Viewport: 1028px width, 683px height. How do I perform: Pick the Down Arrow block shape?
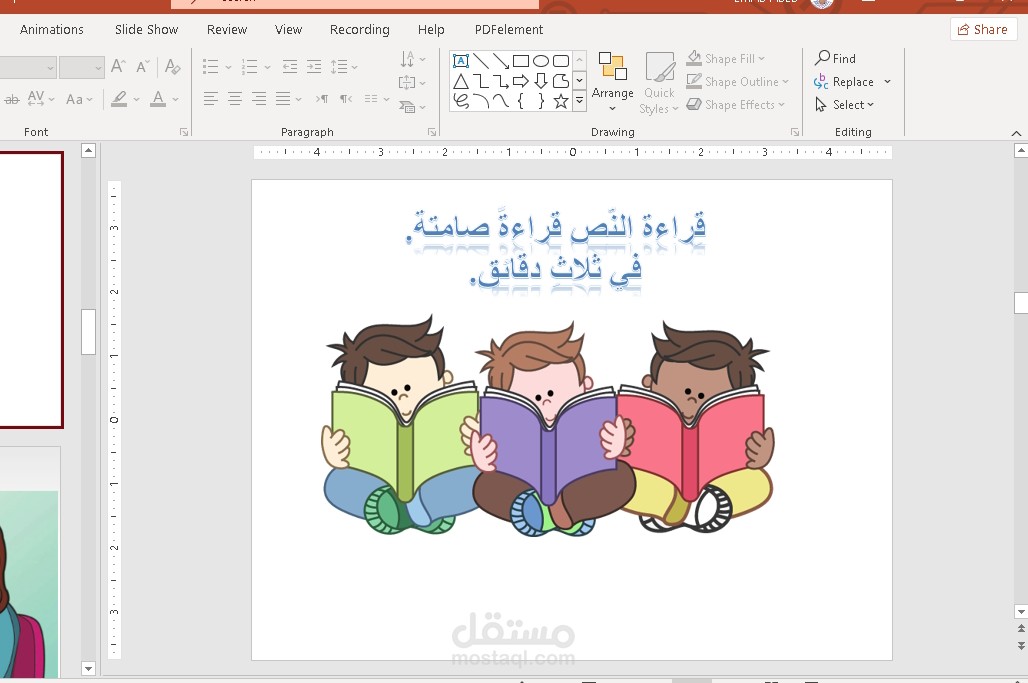541,81
